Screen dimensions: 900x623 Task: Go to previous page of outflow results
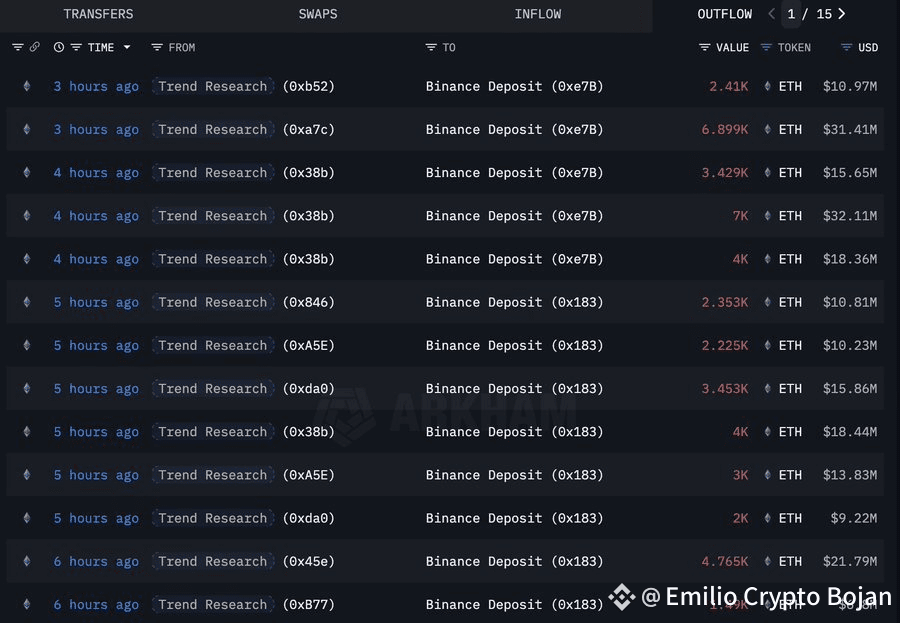pos(771,14)
